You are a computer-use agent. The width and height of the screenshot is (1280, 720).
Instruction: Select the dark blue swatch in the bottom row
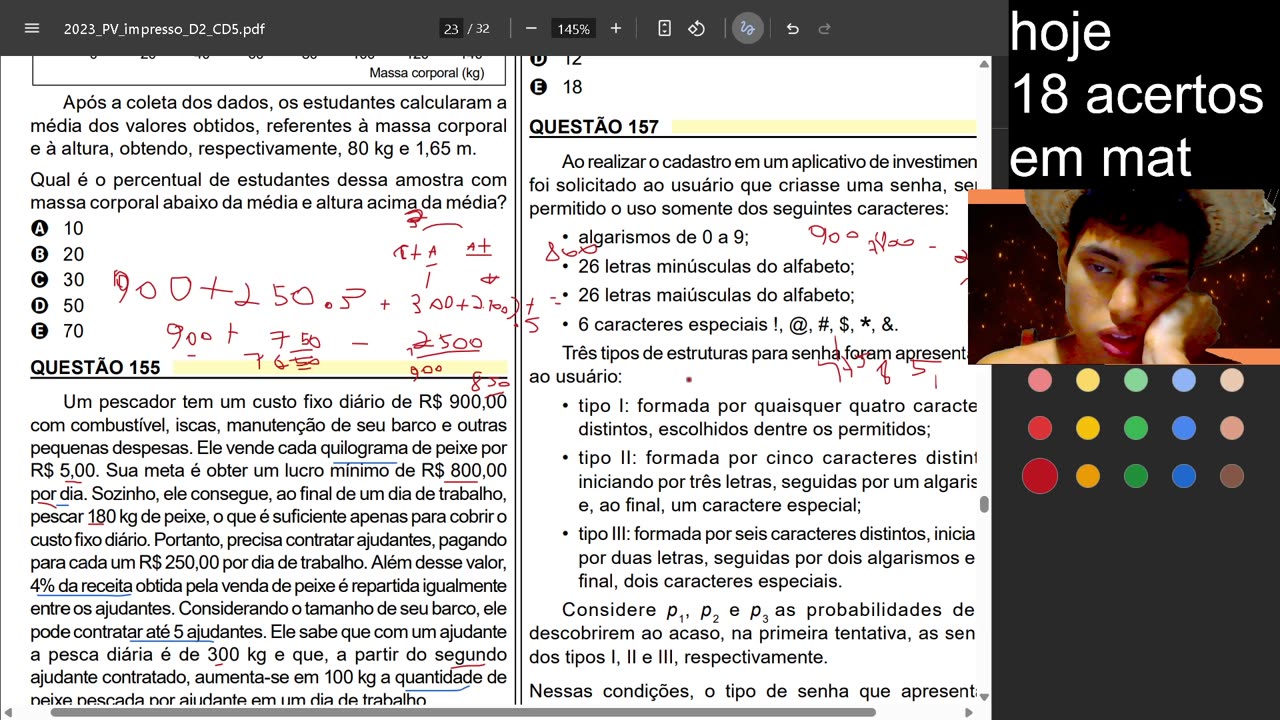tap(1184, 476)
